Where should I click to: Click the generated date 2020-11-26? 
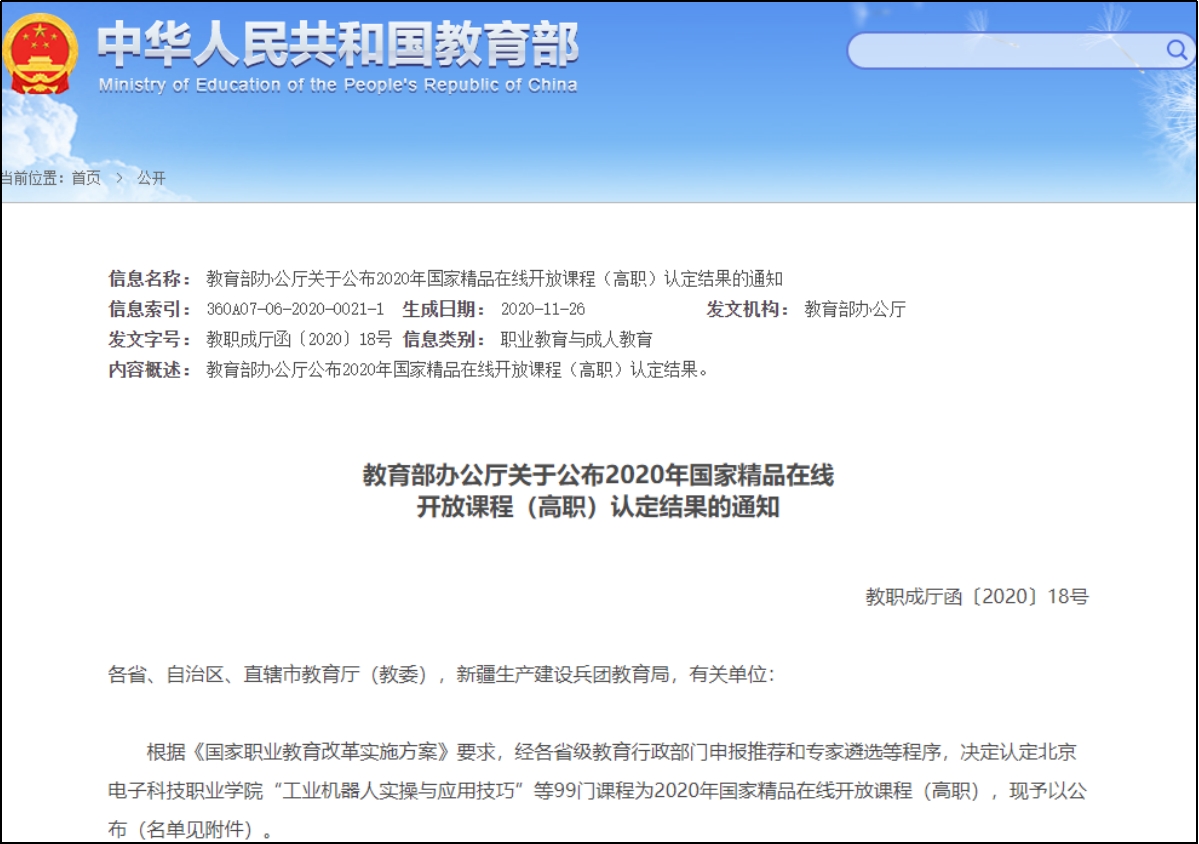click(x=543, y=309)
